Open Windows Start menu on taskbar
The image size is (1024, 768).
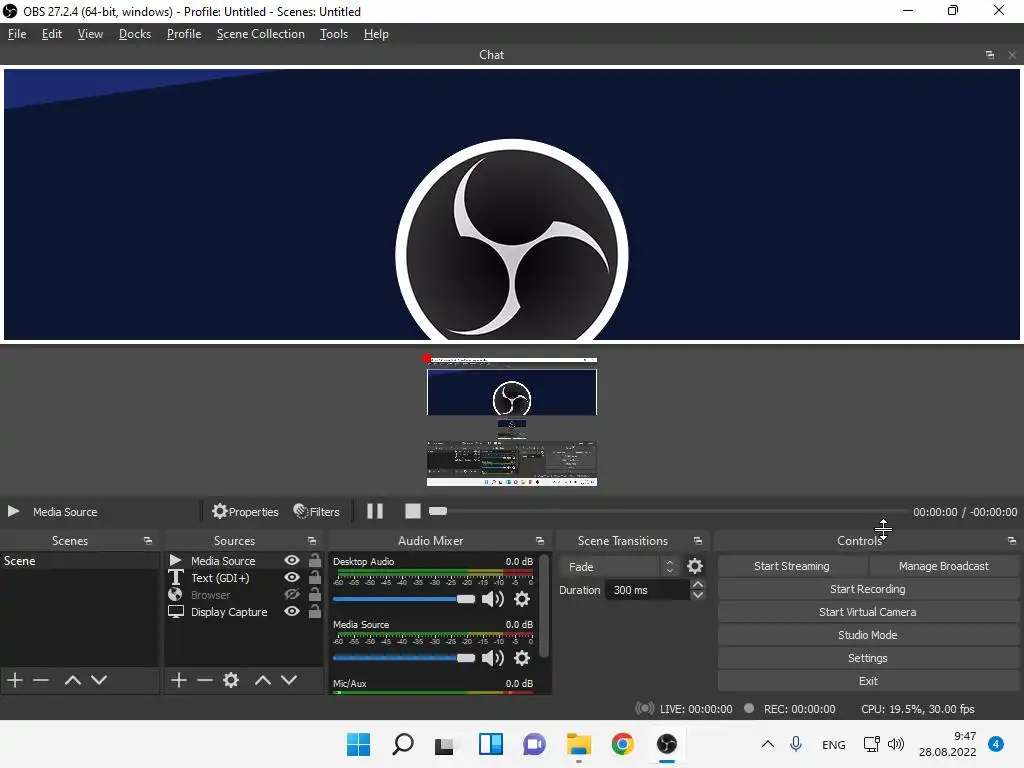pos(358,744)
